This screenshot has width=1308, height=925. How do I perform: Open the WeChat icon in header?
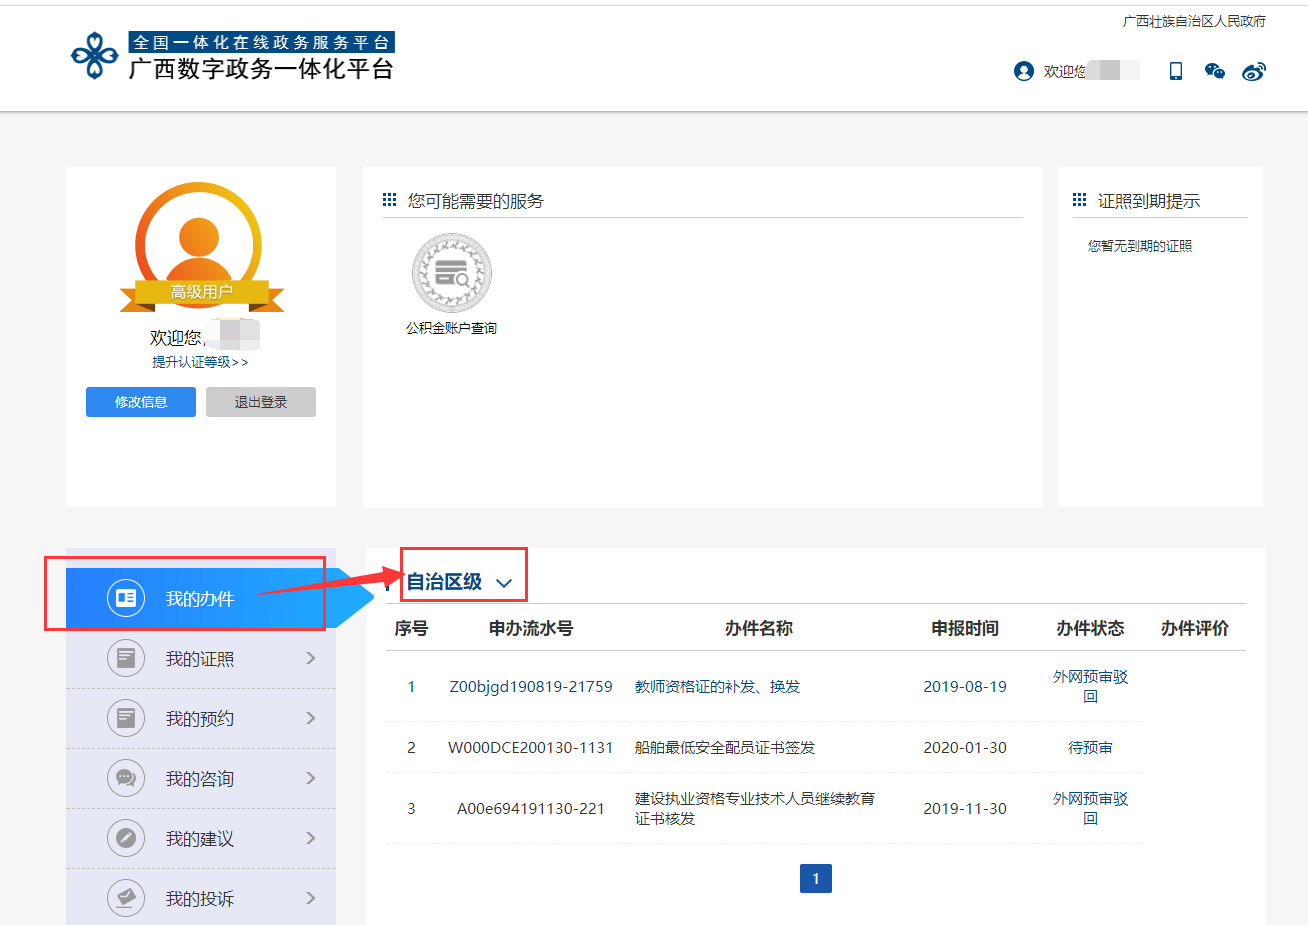click(1214, 71)
